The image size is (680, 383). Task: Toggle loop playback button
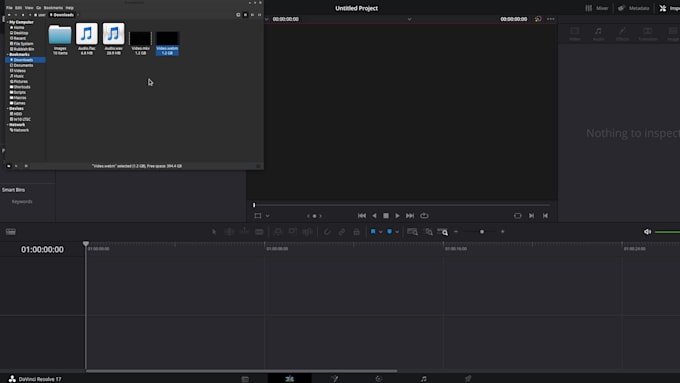point(424,216)
